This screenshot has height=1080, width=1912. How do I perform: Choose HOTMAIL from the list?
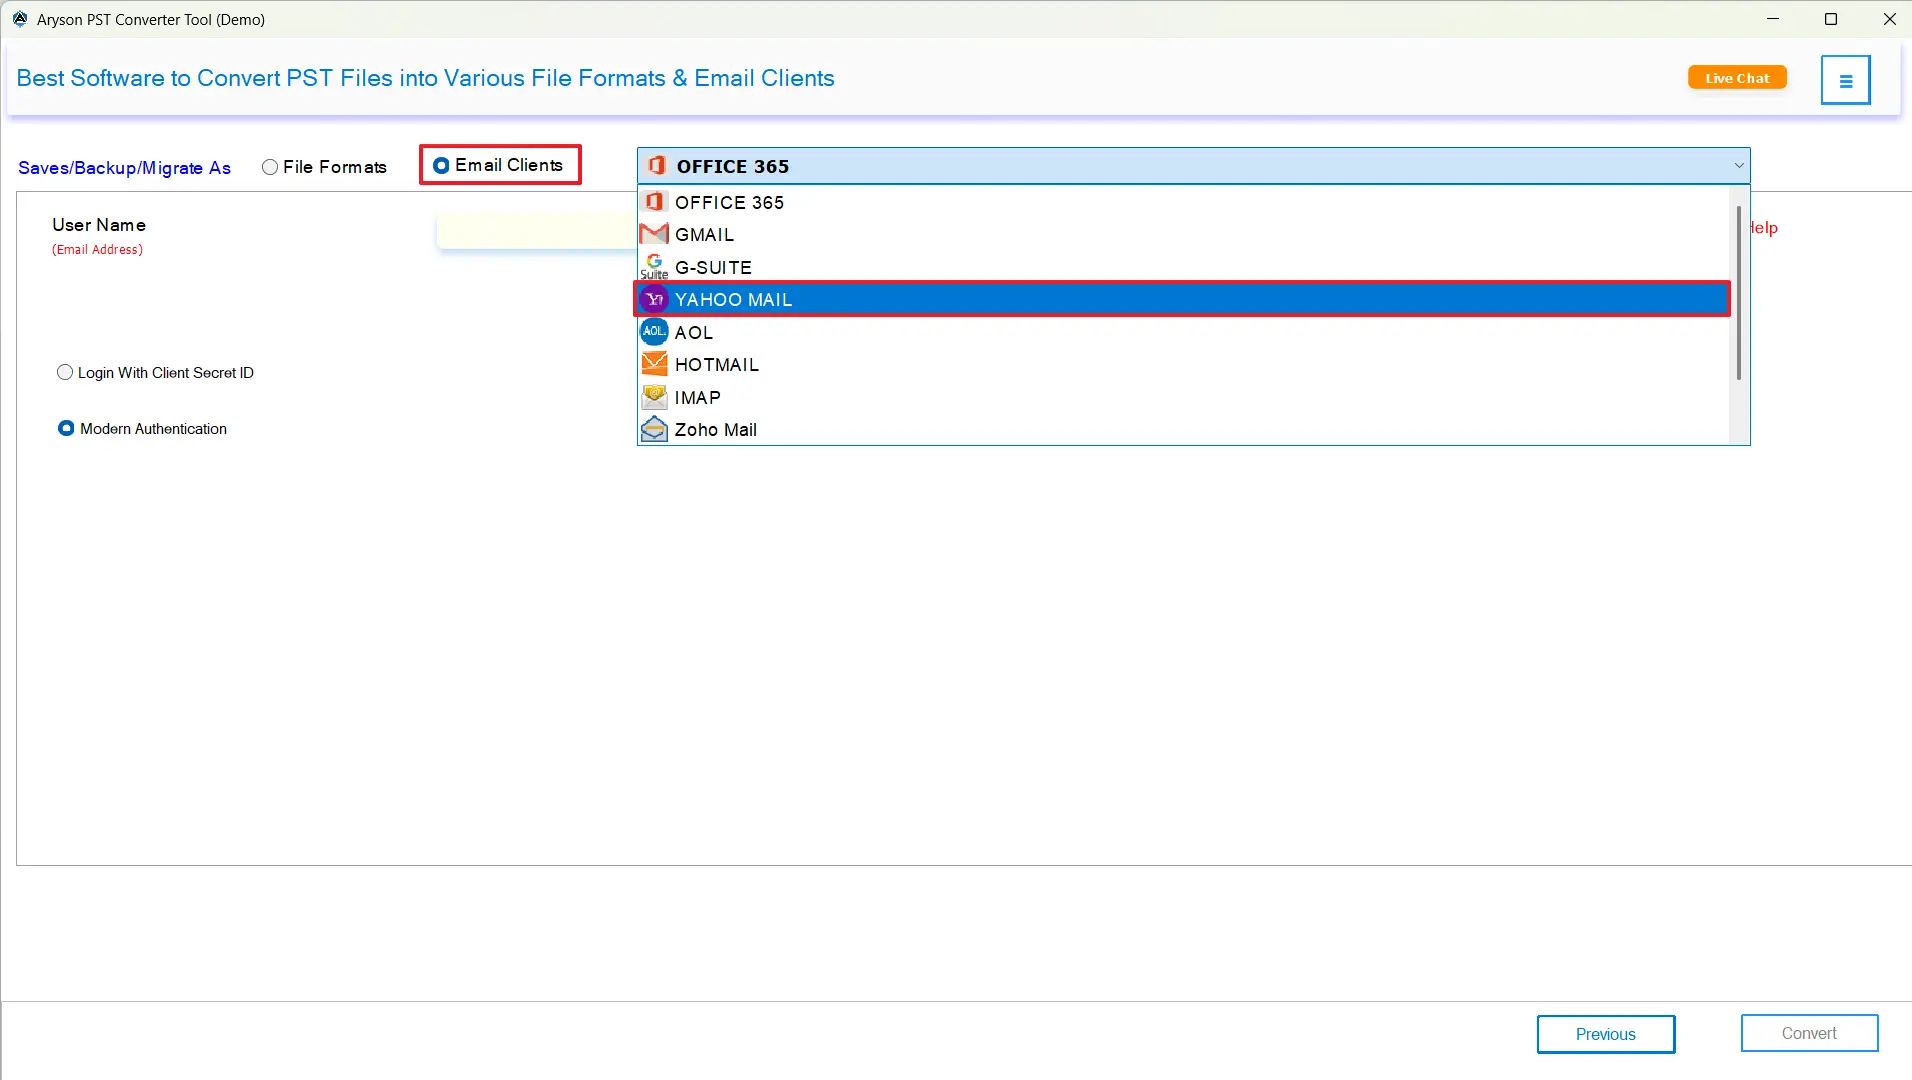[1184, 364]
